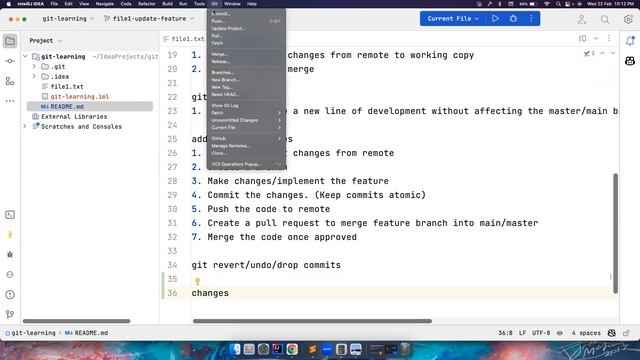Open file1-update-feature branch dropdown

[149, 19]
